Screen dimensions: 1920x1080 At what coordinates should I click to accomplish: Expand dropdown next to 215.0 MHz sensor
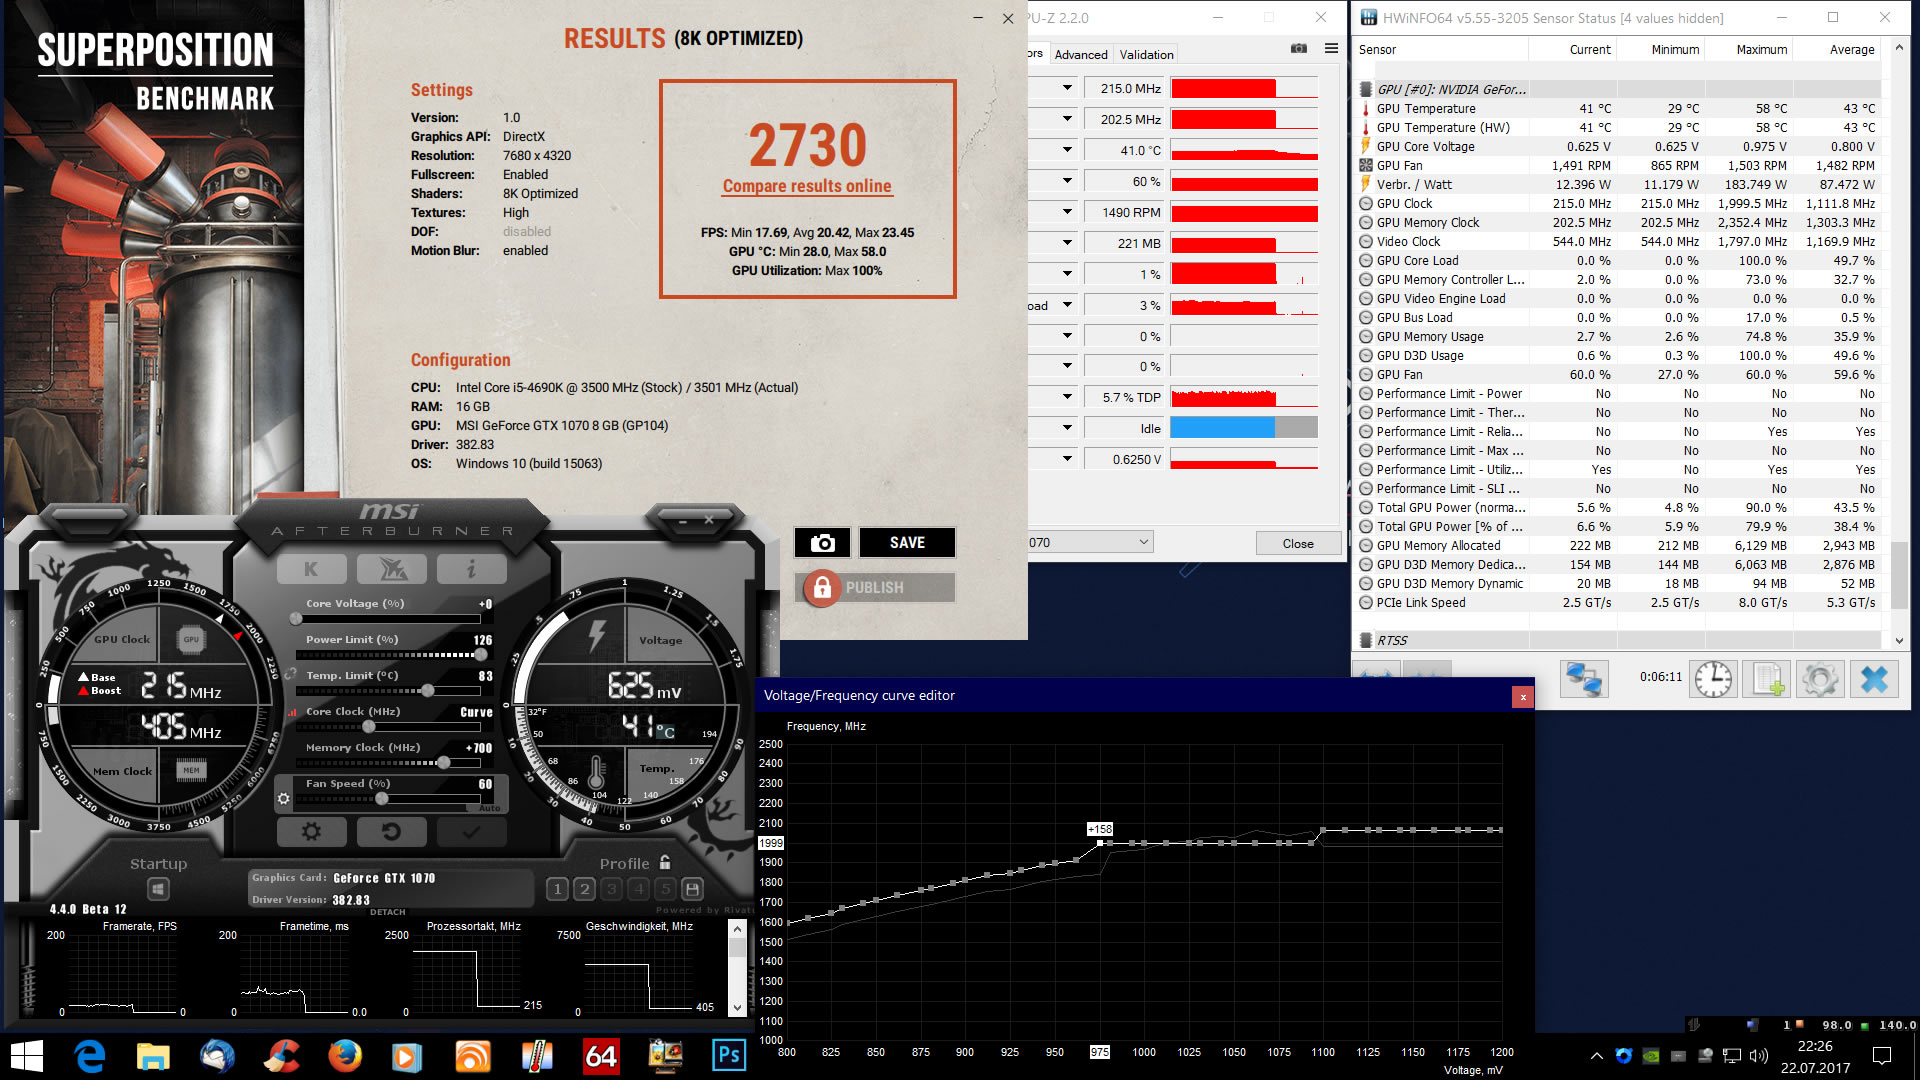[x=1067, y=88]
